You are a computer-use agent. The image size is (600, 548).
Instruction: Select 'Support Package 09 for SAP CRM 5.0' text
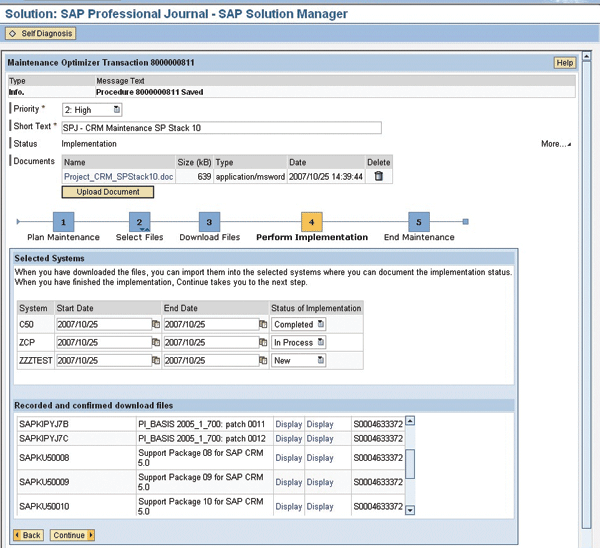point(201,482)
